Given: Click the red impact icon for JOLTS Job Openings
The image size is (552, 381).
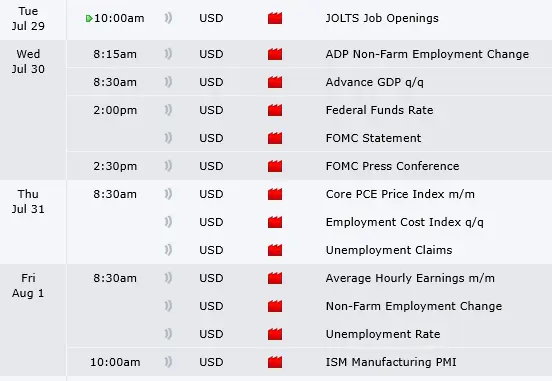Looking at the screenshot, I should [x=275, y=18].
